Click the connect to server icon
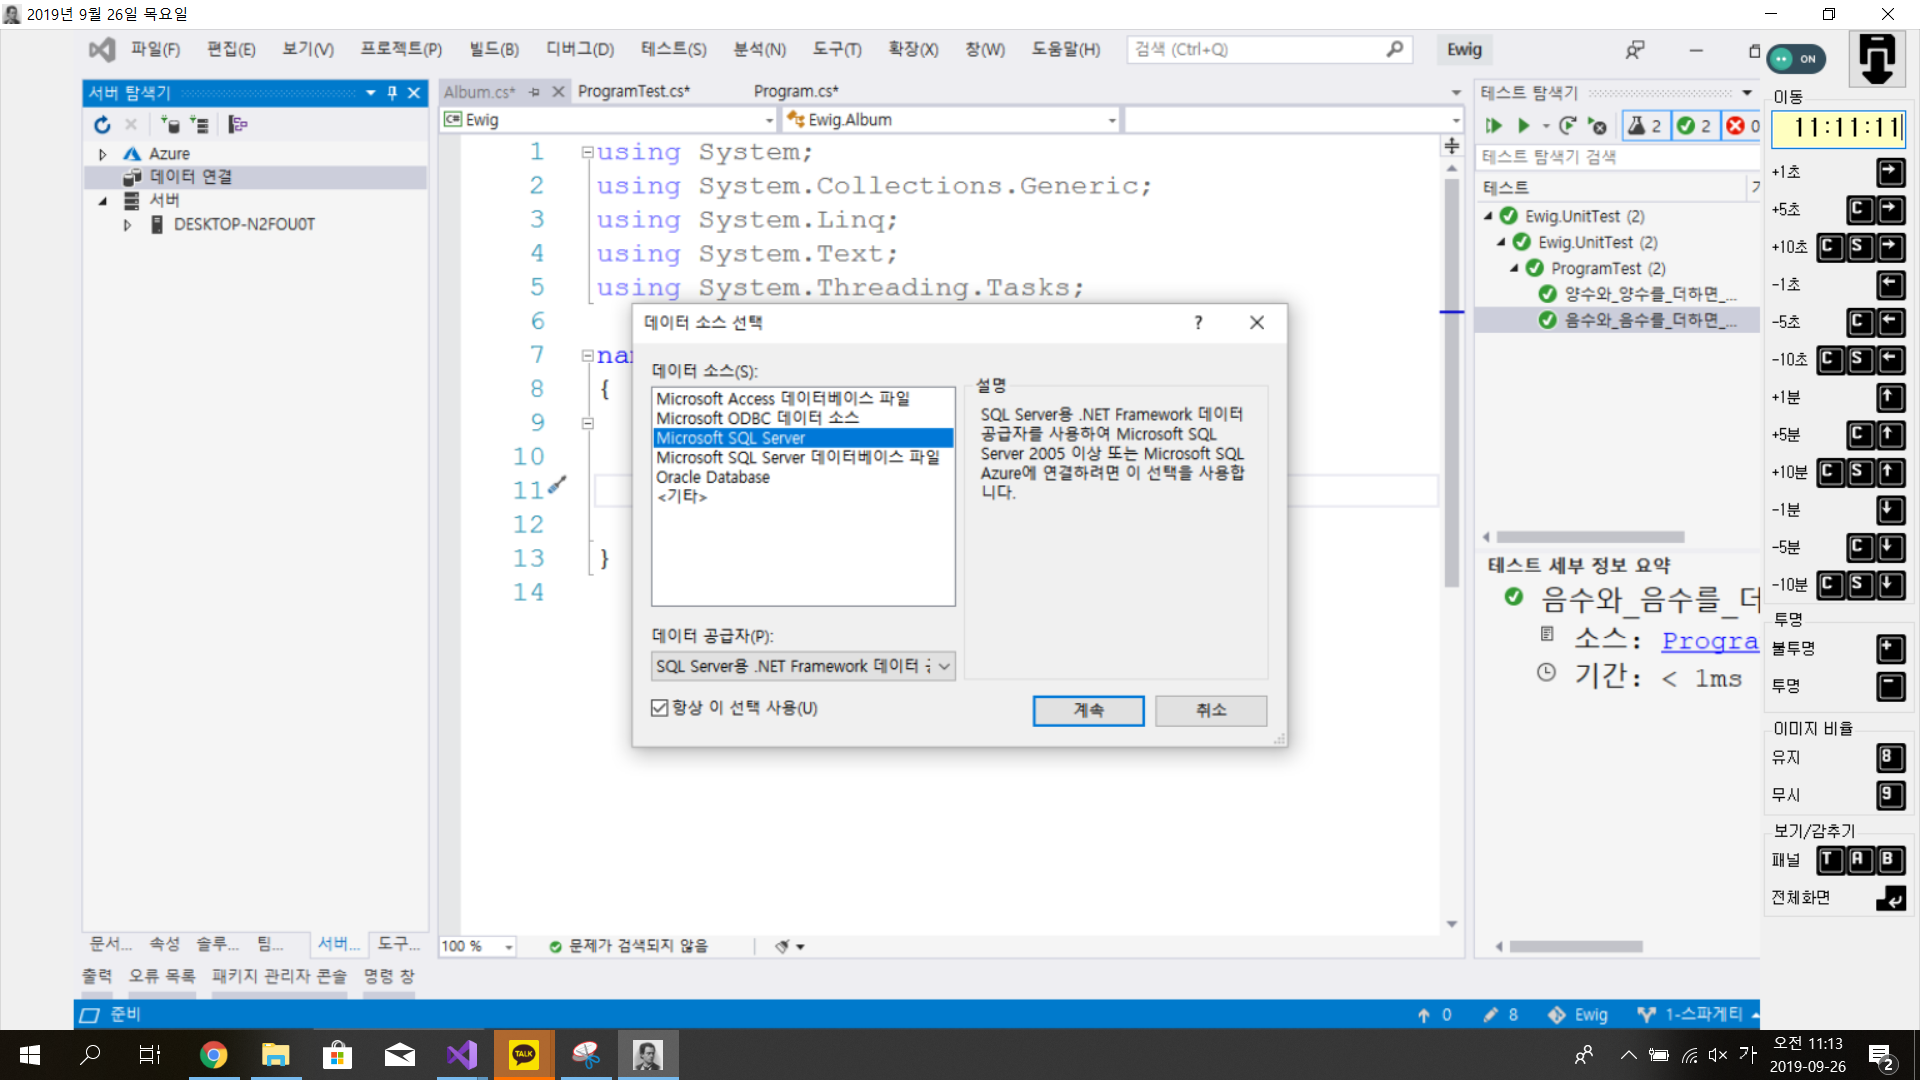 pyautogui.click(x=200, y=125)
